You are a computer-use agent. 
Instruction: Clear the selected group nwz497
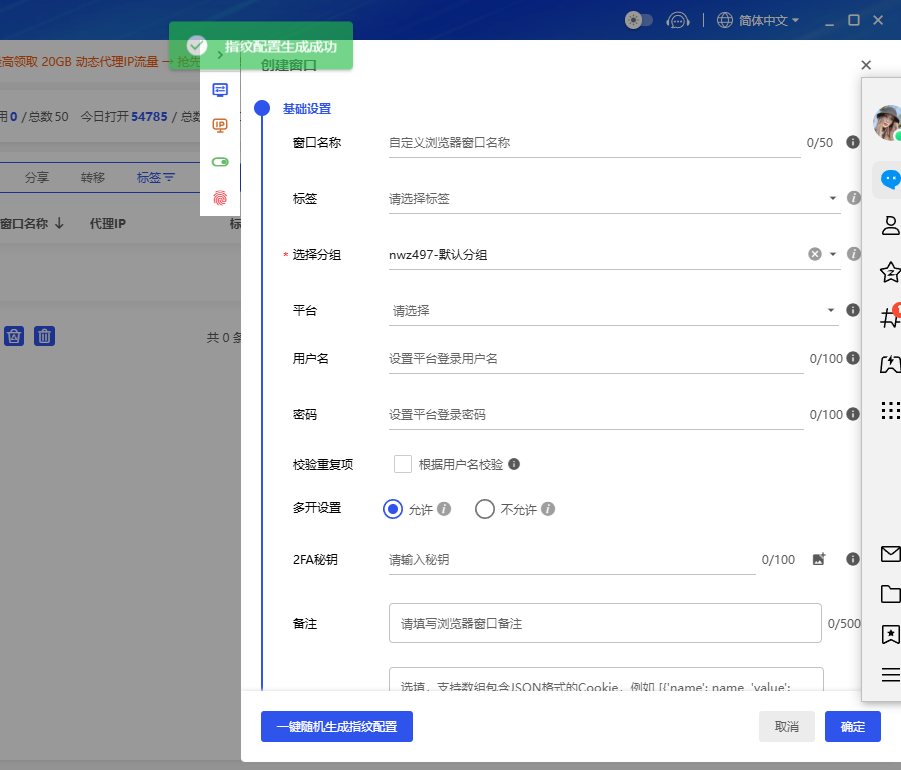tap(815, 254)
